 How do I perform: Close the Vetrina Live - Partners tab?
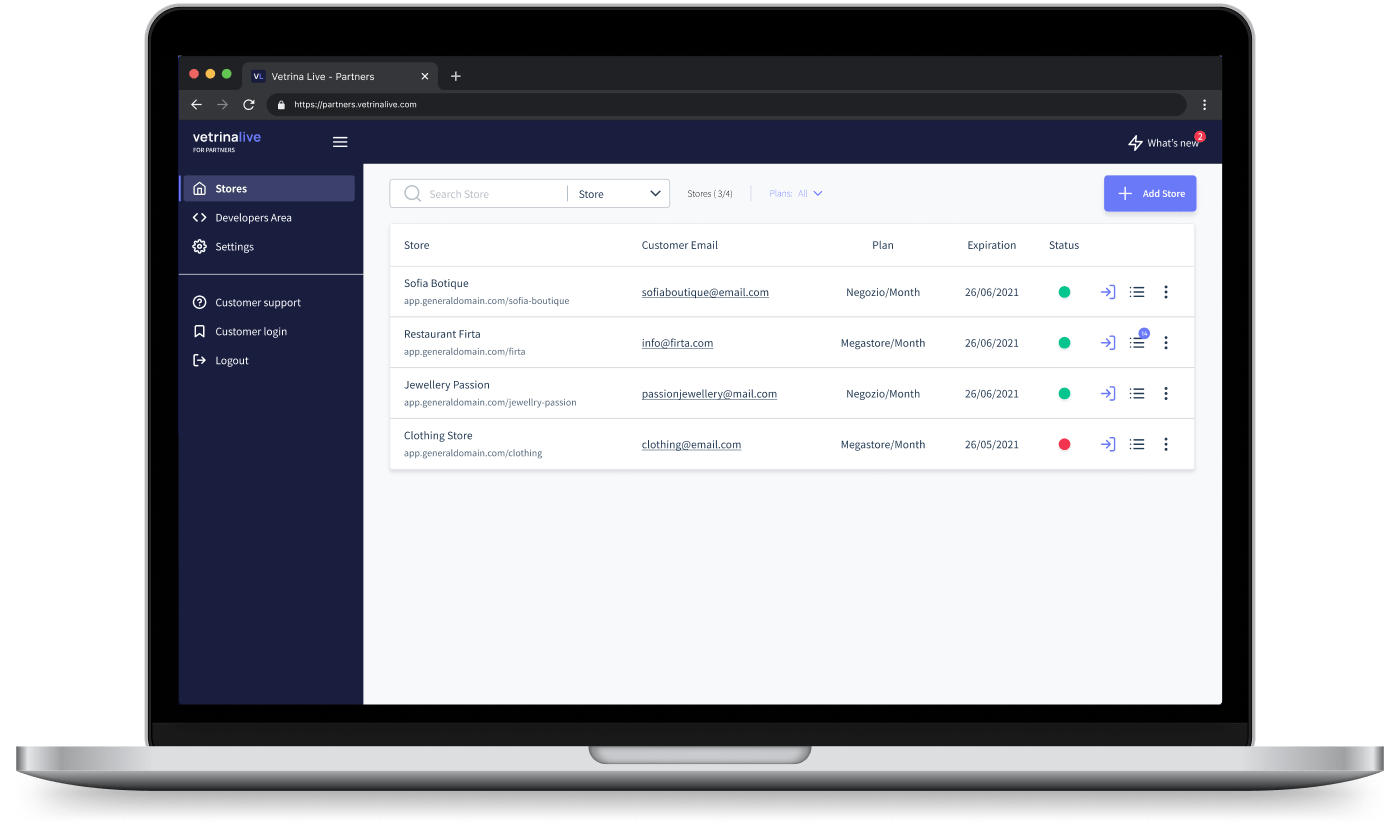pyautogui.click(x=425, y=76)
